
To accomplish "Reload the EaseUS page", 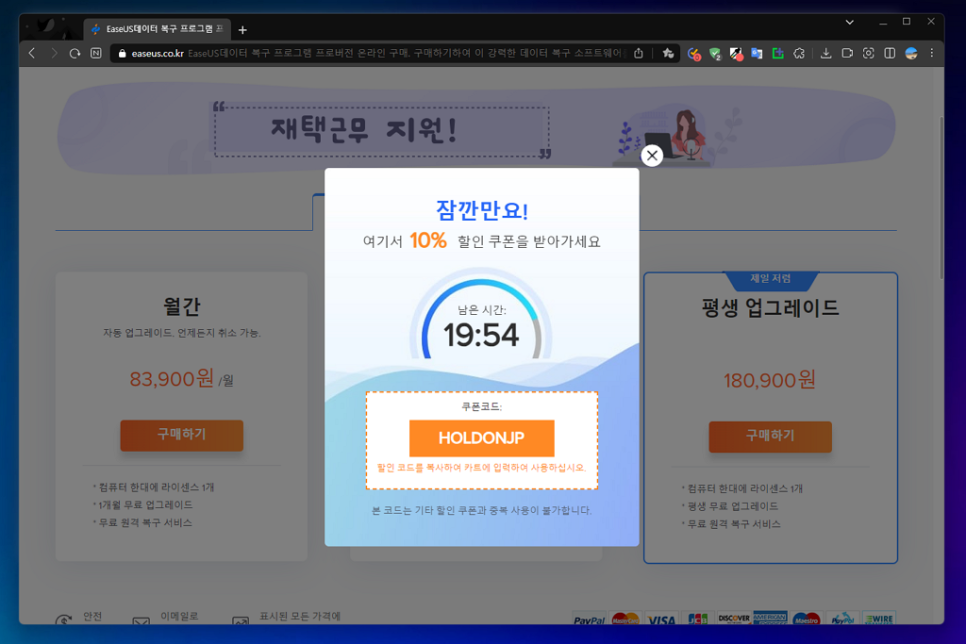I will 75,54.
